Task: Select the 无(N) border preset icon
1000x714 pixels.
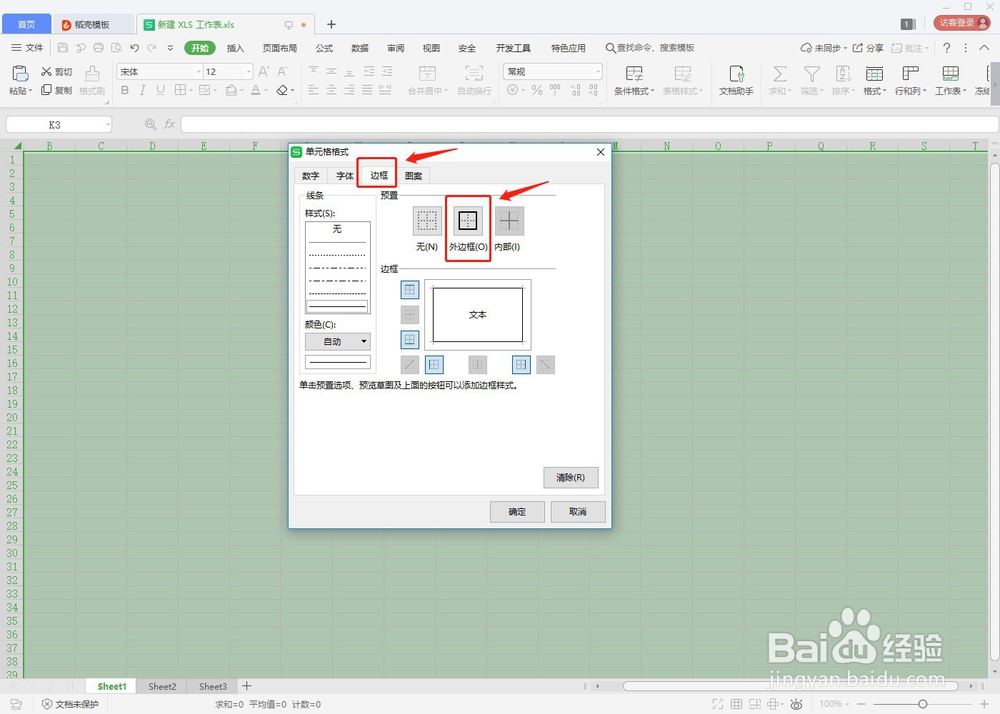Action: tap(427, 221)
